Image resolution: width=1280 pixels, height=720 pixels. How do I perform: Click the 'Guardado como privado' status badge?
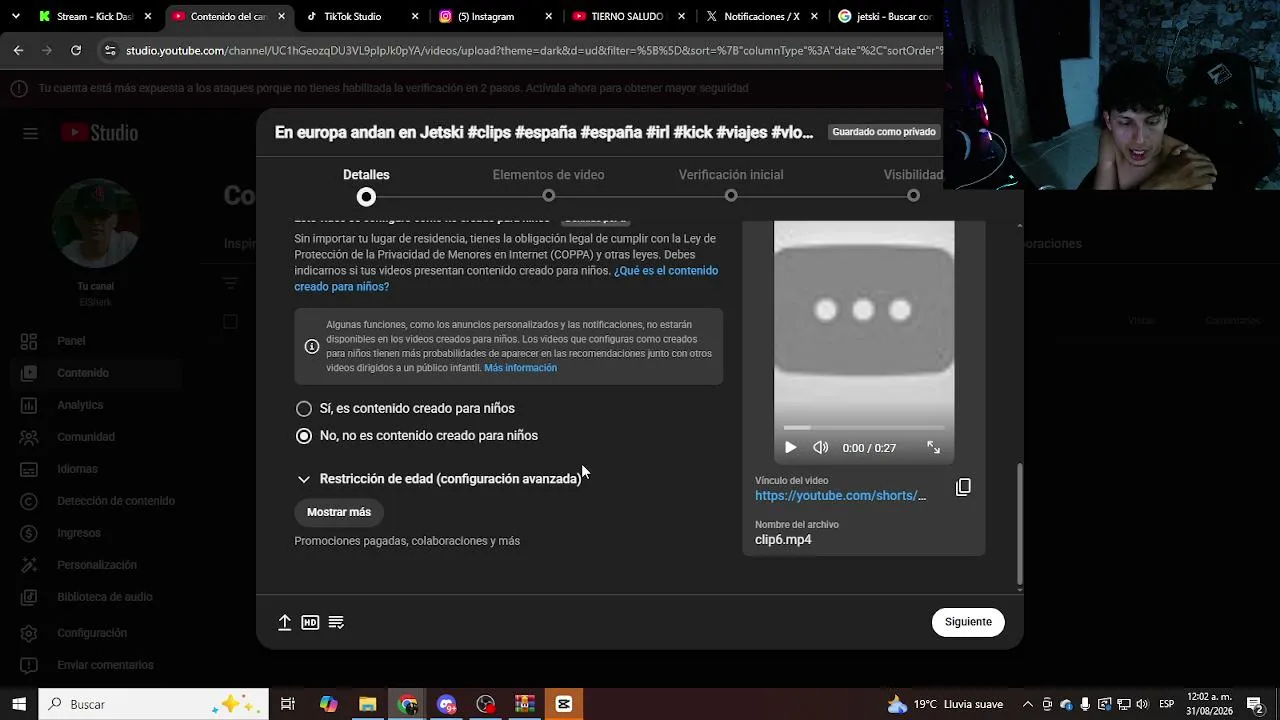pyautogui.click(x=884, y=132)
